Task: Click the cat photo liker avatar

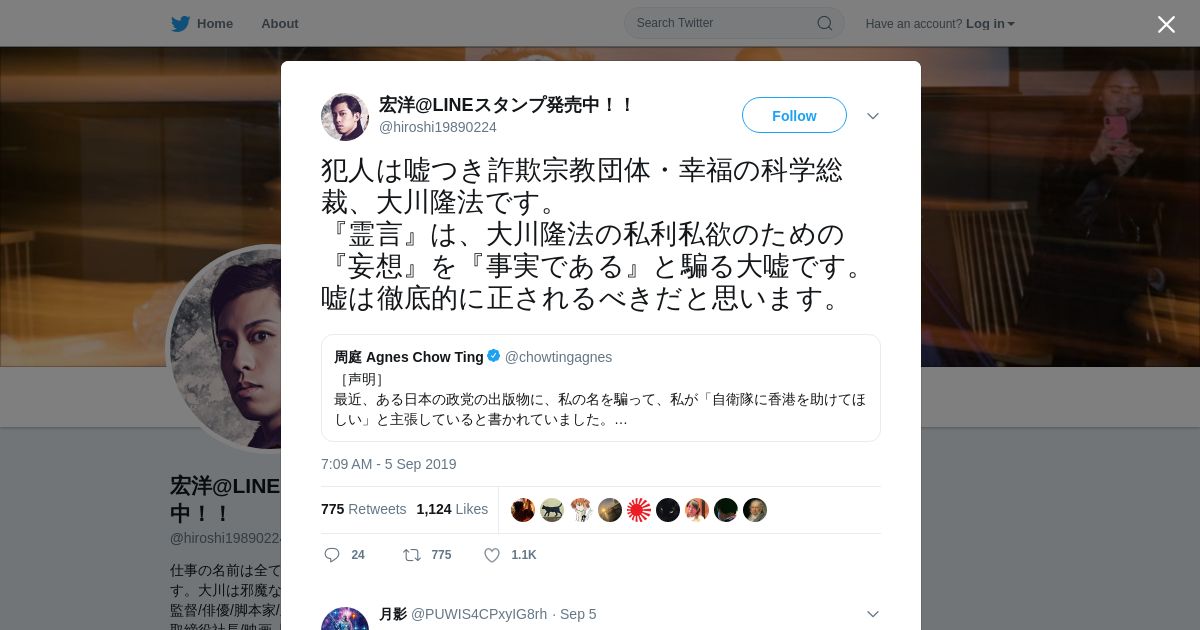Action: click(x=552, y=510)
